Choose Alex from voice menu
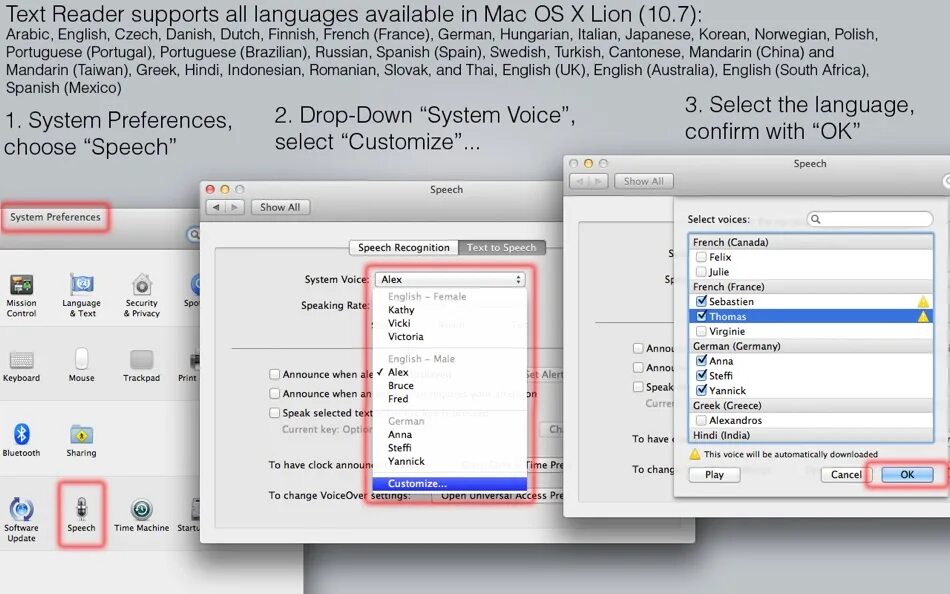 [x=450, y=372]
